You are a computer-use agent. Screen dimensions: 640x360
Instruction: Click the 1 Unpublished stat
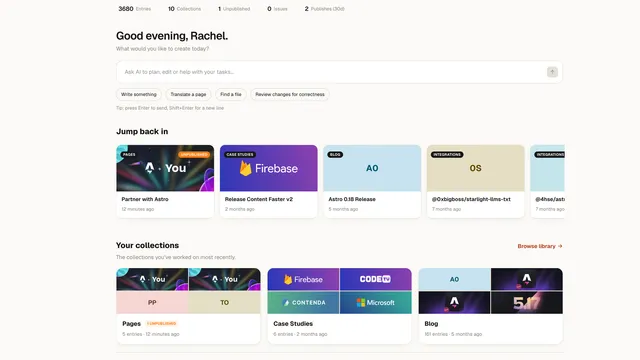click(234, 9)
